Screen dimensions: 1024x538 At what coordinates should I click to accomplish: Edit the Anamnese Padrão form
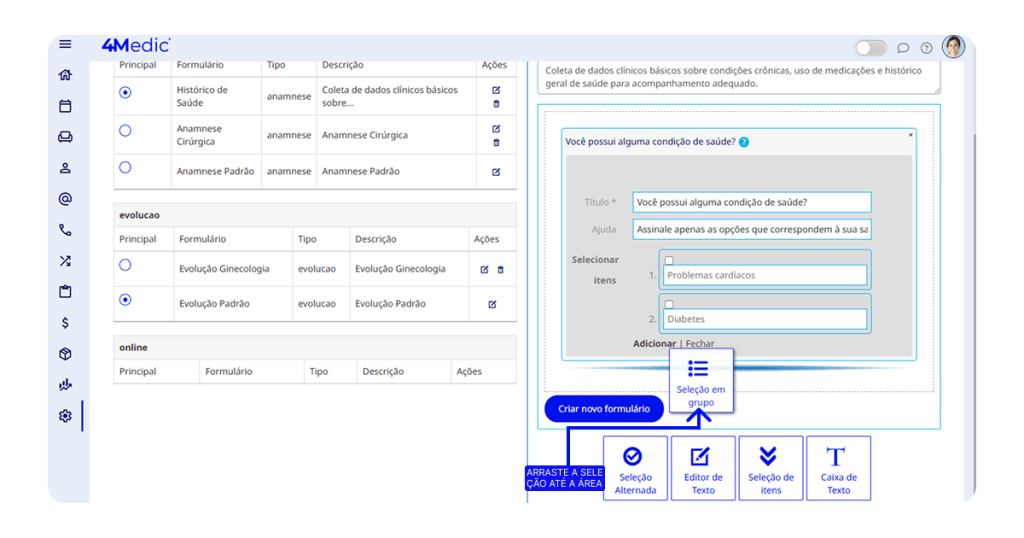(x=496, y=172)
